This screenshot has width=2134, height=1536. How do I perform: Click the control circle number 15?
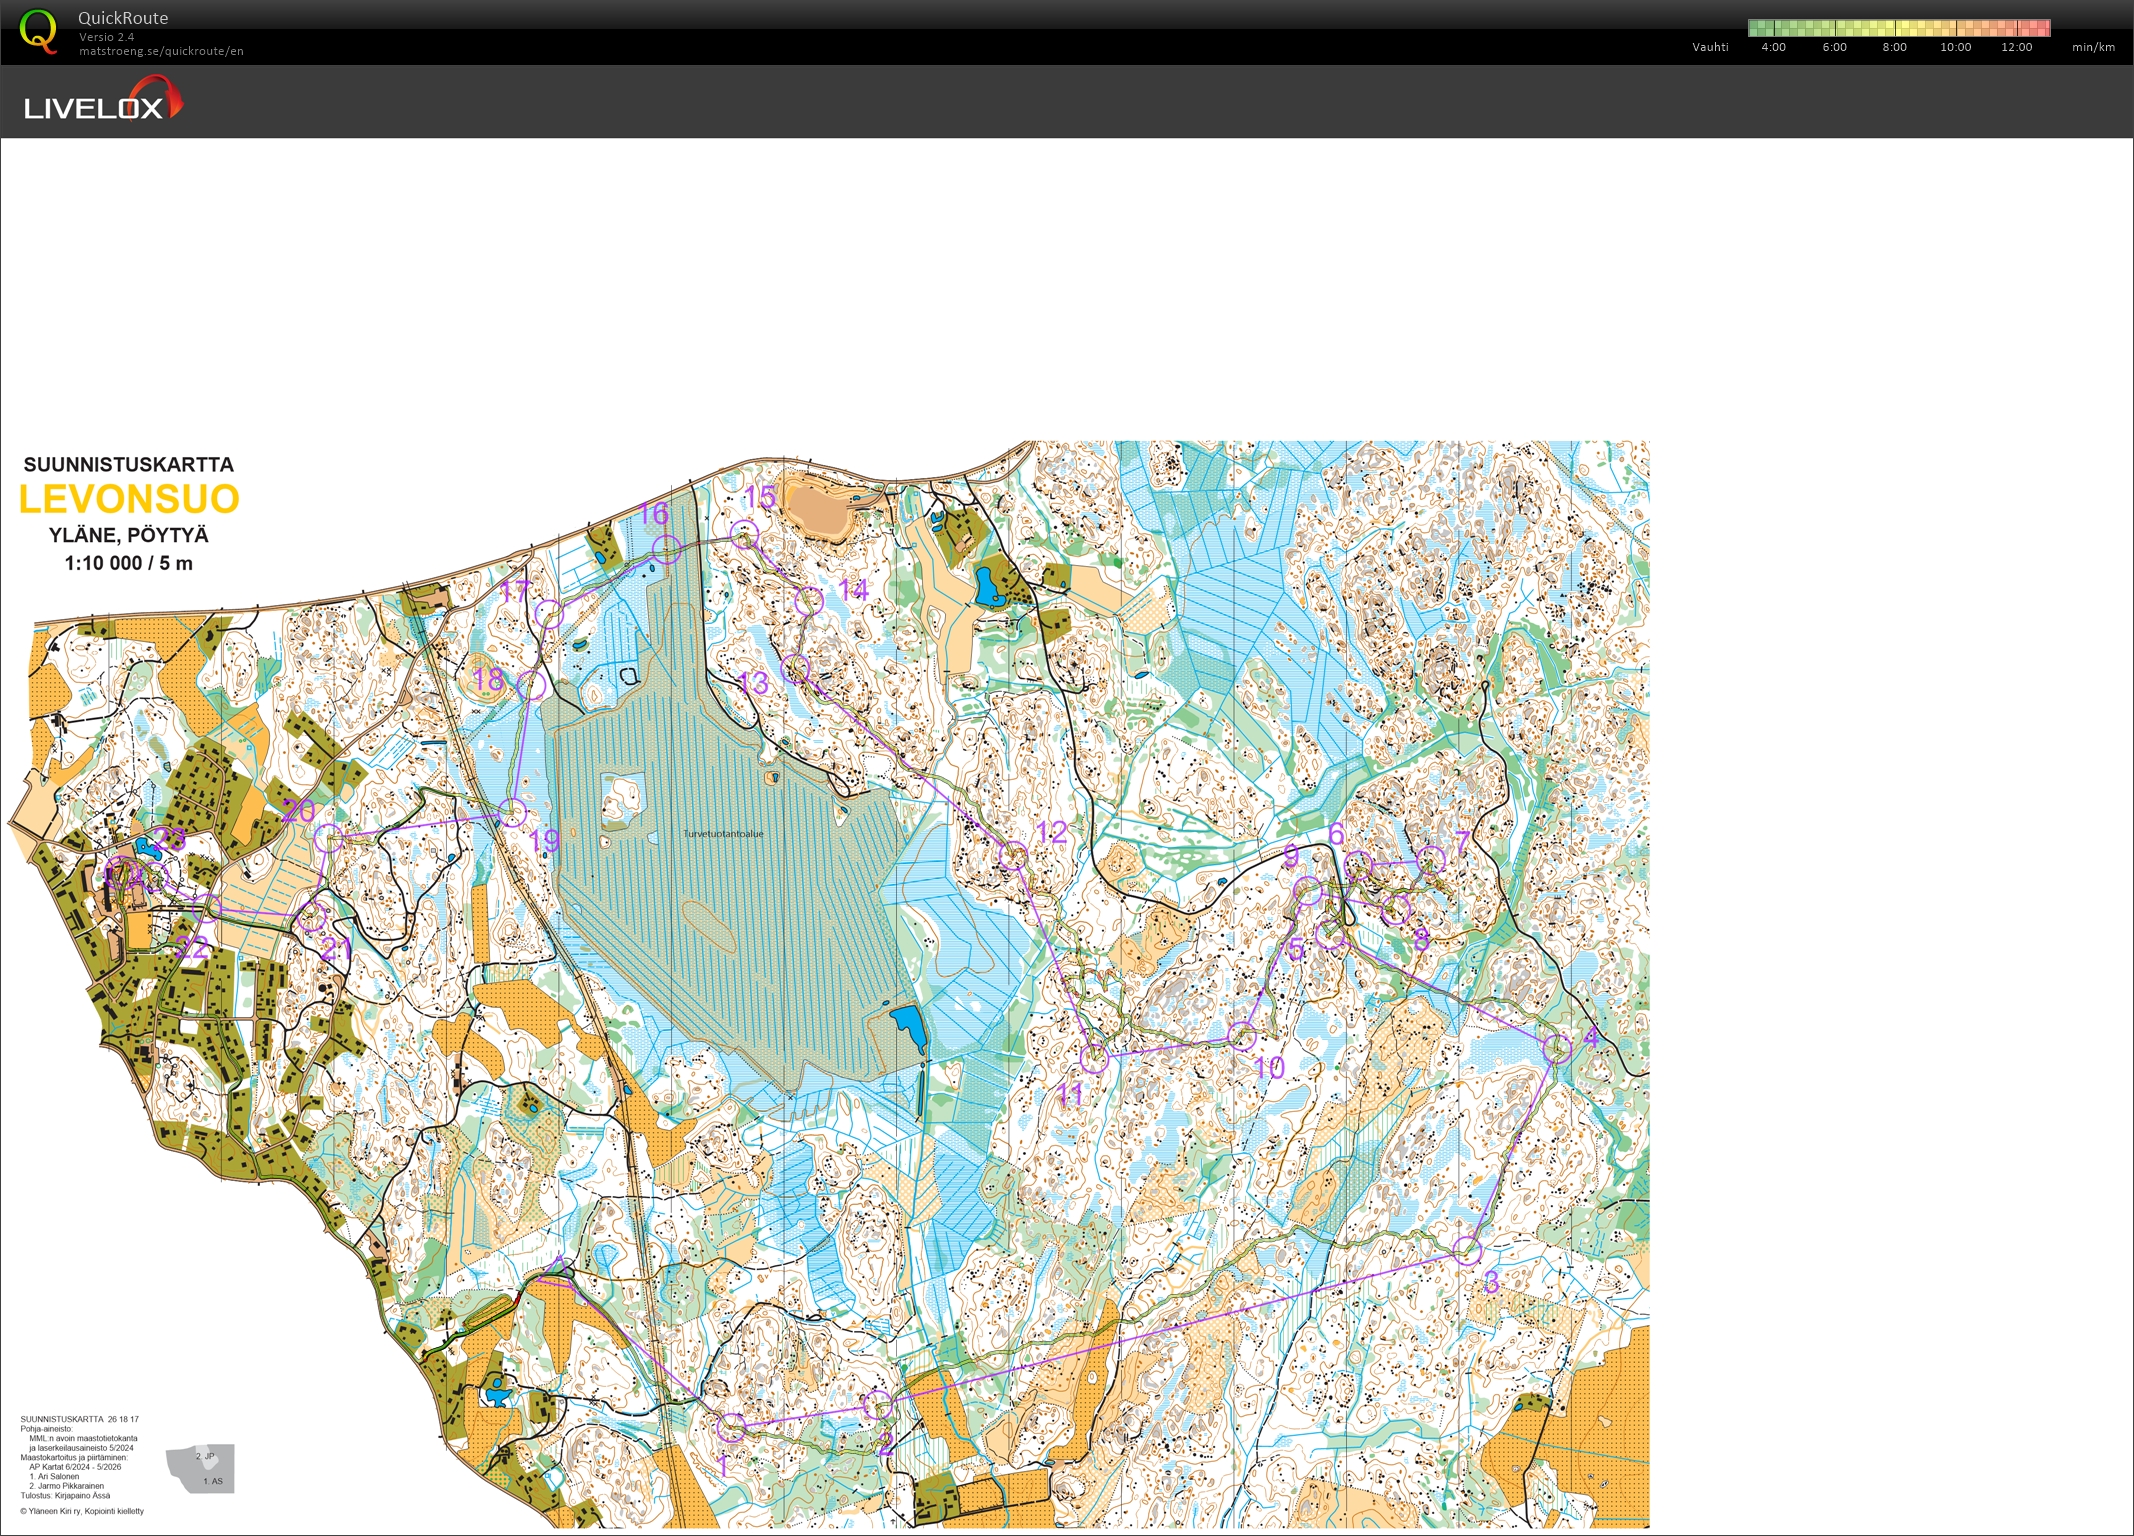tap(744, 534)
